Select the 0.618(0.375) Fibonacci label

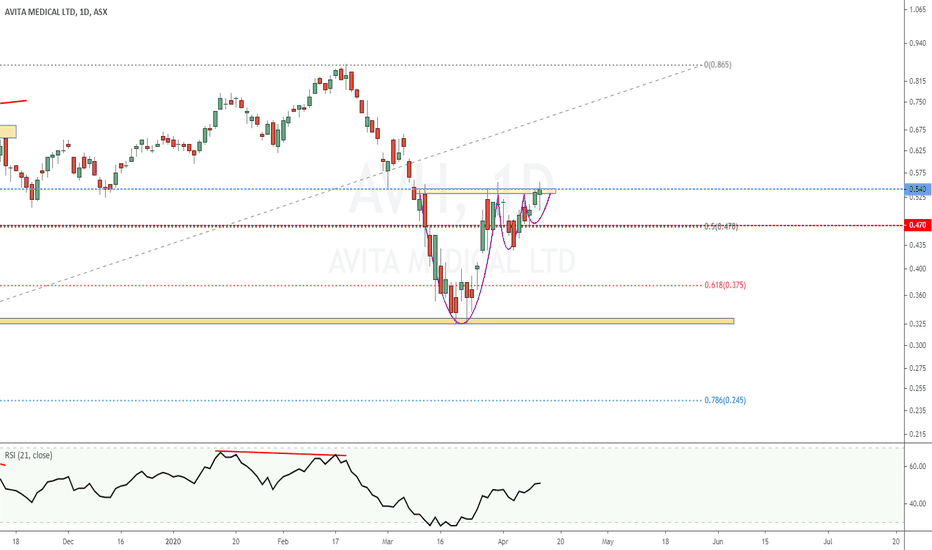[x=725, y=285]
